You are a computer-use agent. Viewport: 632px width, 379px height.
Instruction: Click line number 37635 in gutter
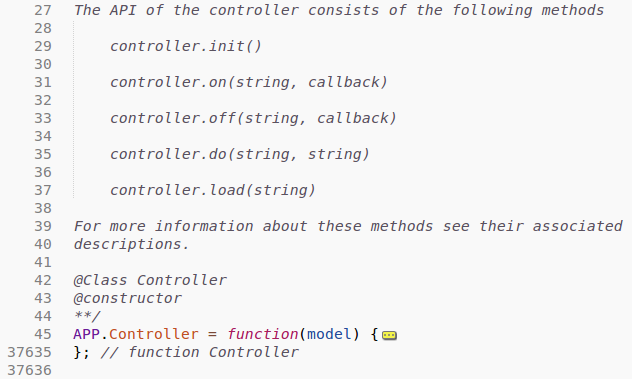[x=29, y=352]
